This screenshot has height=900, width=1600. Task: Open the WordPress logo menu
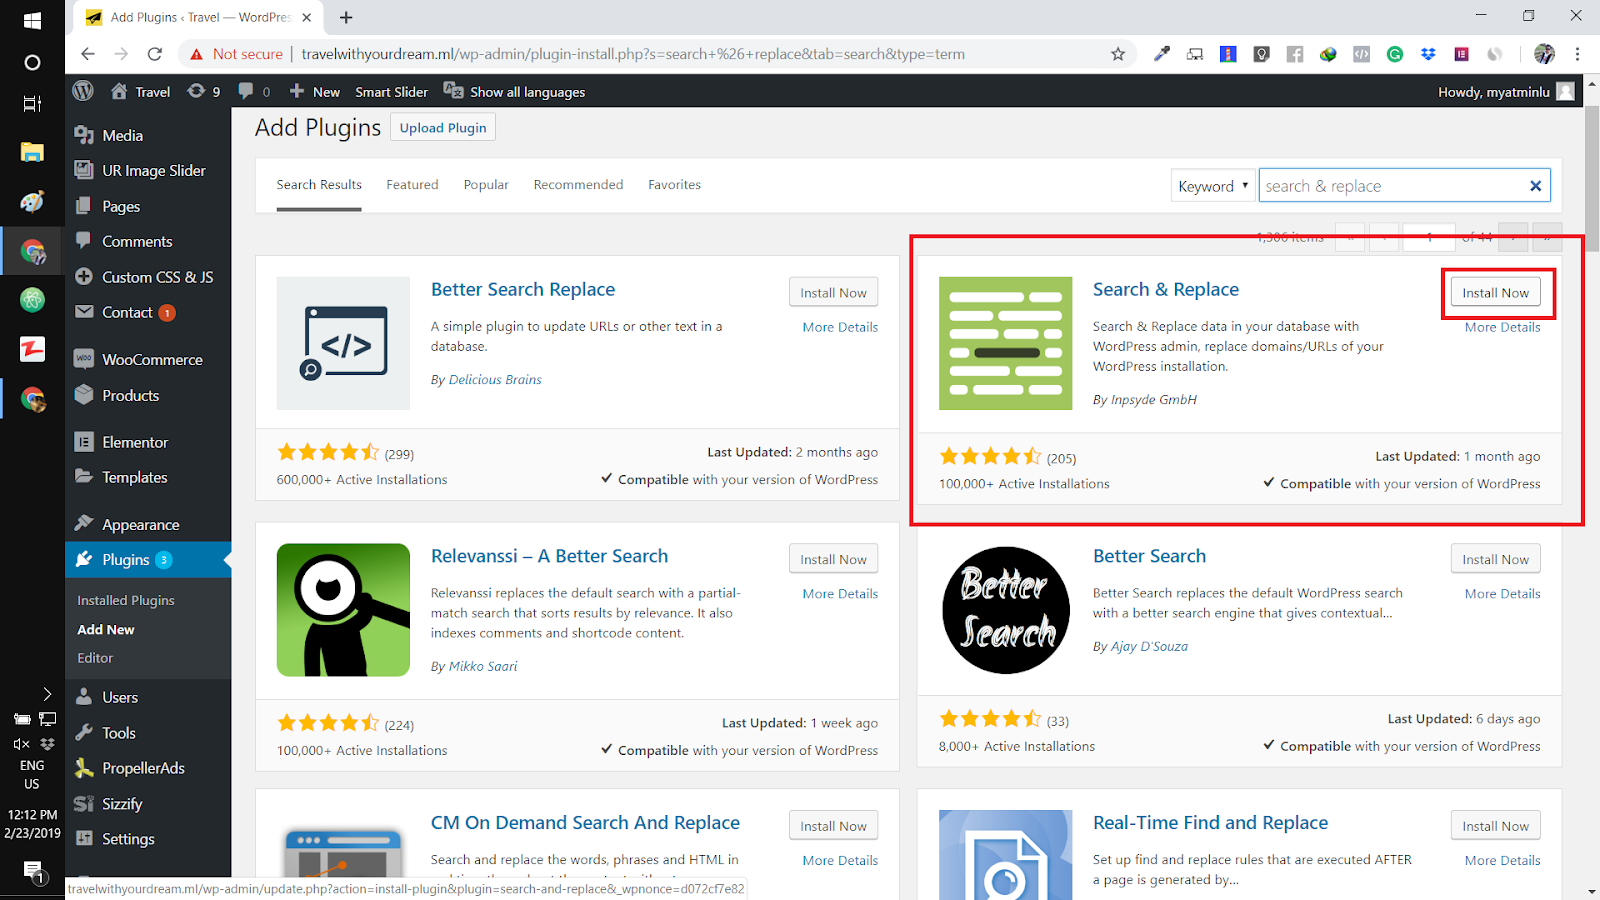83,91
